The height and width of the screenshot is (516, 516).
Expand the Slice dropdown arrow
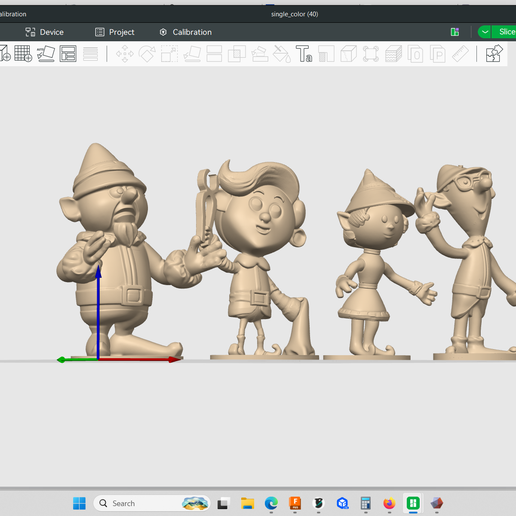pyautogui.click(x=484, y=32)
